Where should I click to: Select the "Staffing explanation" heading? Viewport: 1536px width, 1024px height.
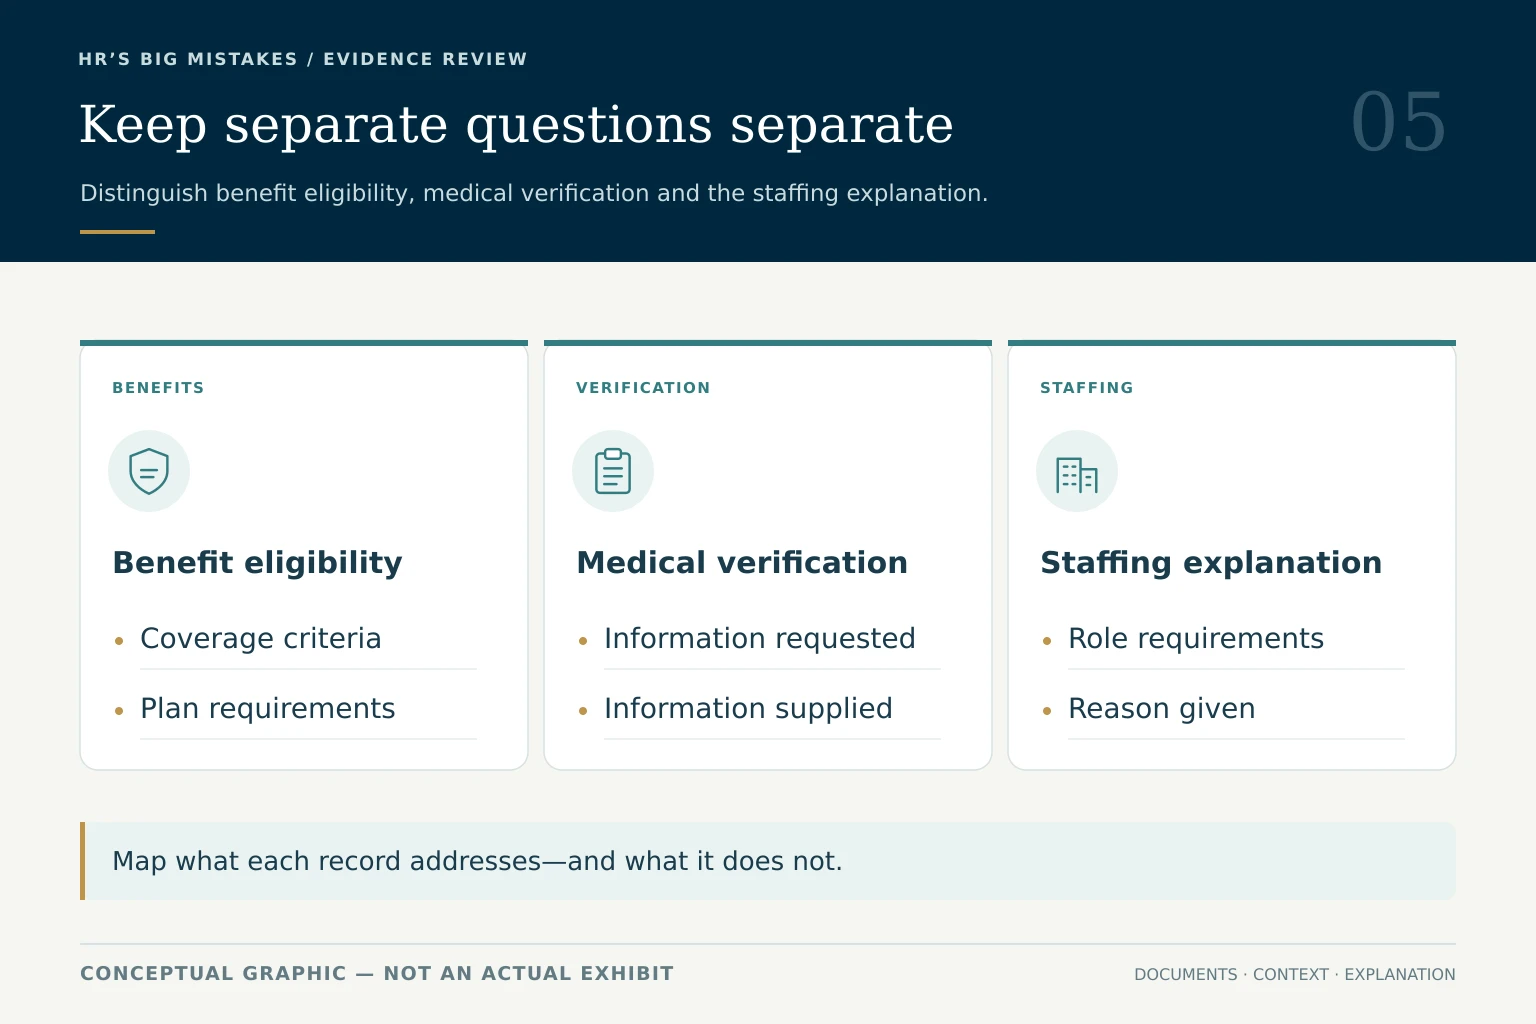click(1211, 563)
